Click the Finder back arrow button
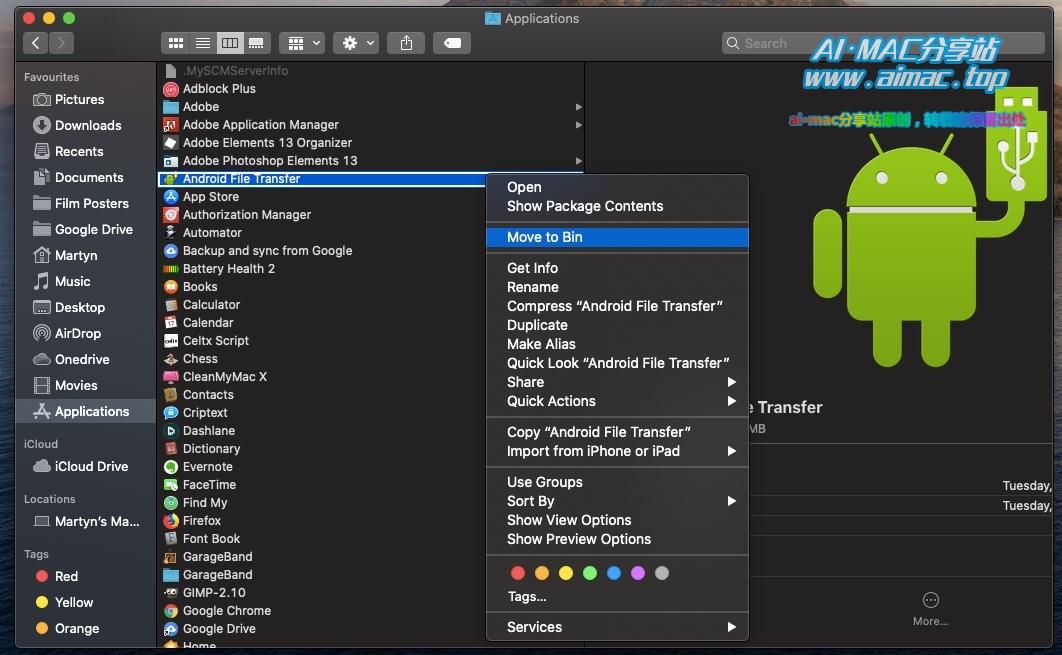The image size is (1062, 655). pyautogui.click(x=36, y=43)
